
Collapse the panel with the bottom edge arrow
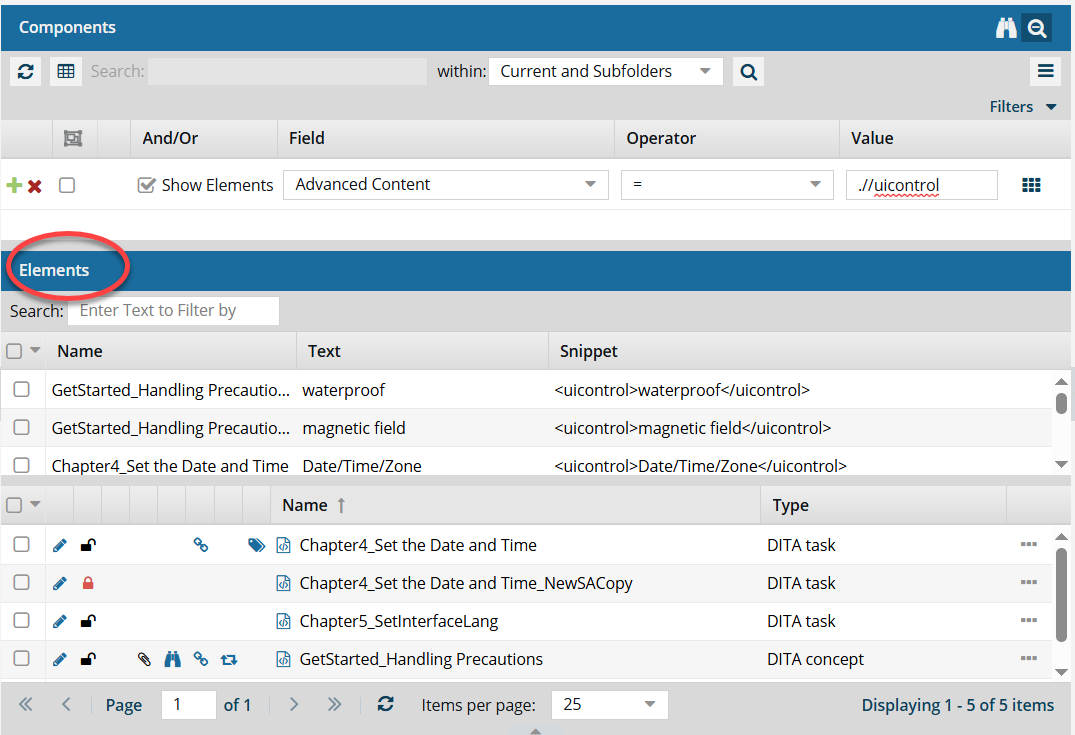coord(536,731)
